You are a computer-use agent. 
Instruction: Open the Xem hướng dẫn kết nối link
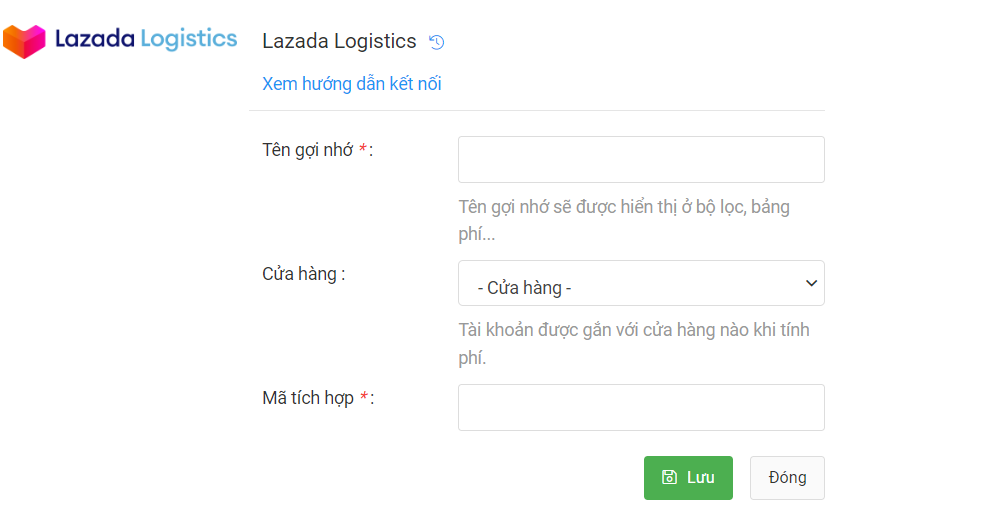point(352,84)
